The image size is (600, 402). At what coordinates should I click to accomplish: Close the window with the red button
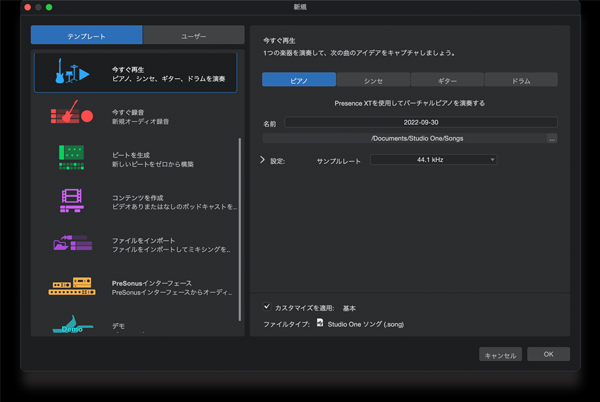pyautogui.click(x=28, y=7)
